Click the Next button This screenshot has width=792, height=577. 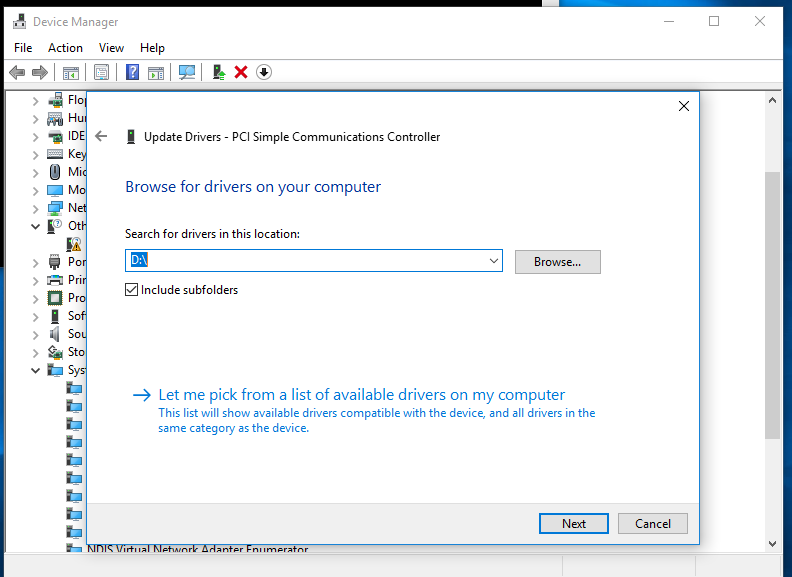(573, 523)
